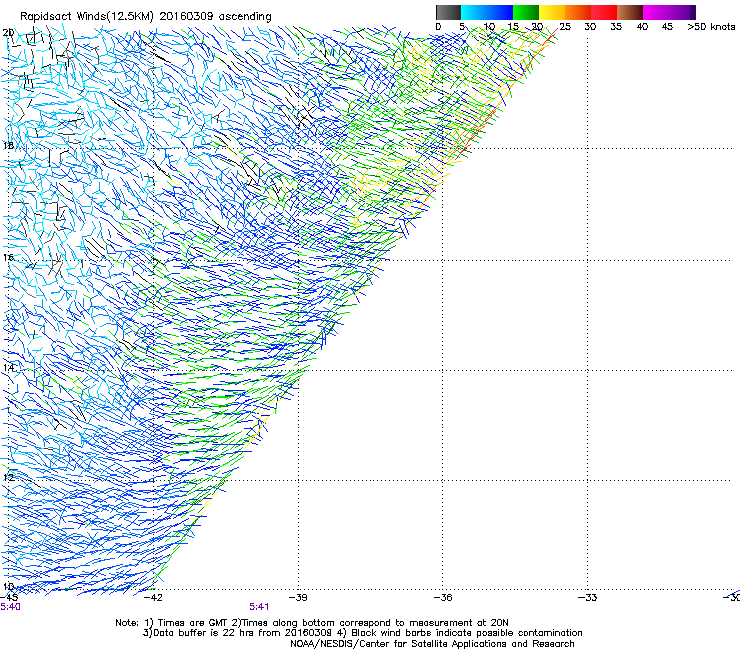Click the blue 10-15 knots legend swatch
Screen dimensions: 740x650
pyautogui.click(x=500, y=12)
